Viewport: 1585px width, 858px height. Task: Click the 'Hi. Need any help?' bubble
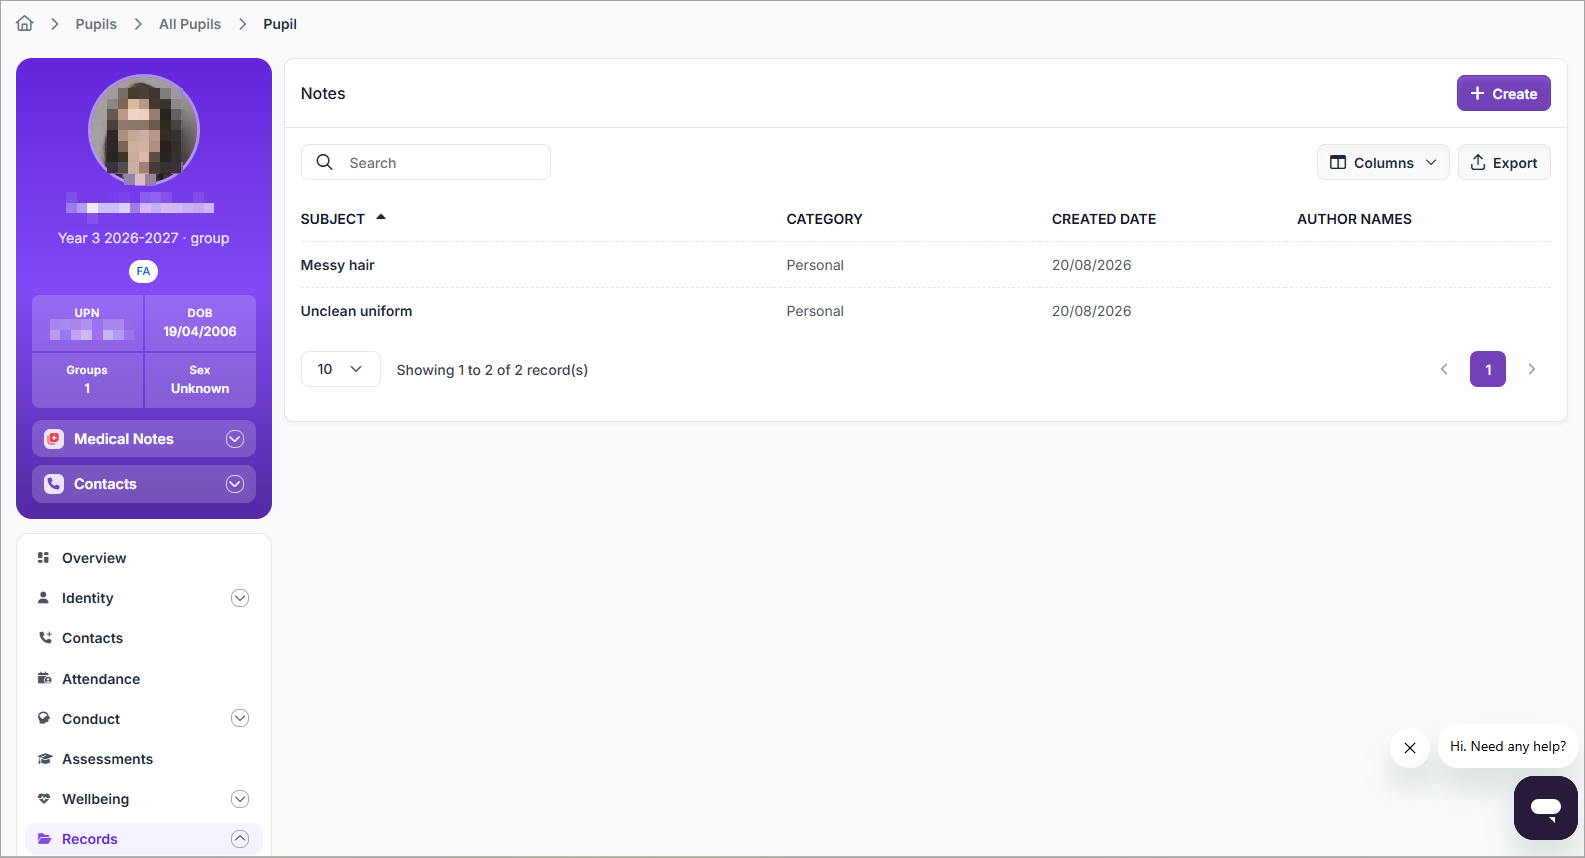click(1508, 746)
